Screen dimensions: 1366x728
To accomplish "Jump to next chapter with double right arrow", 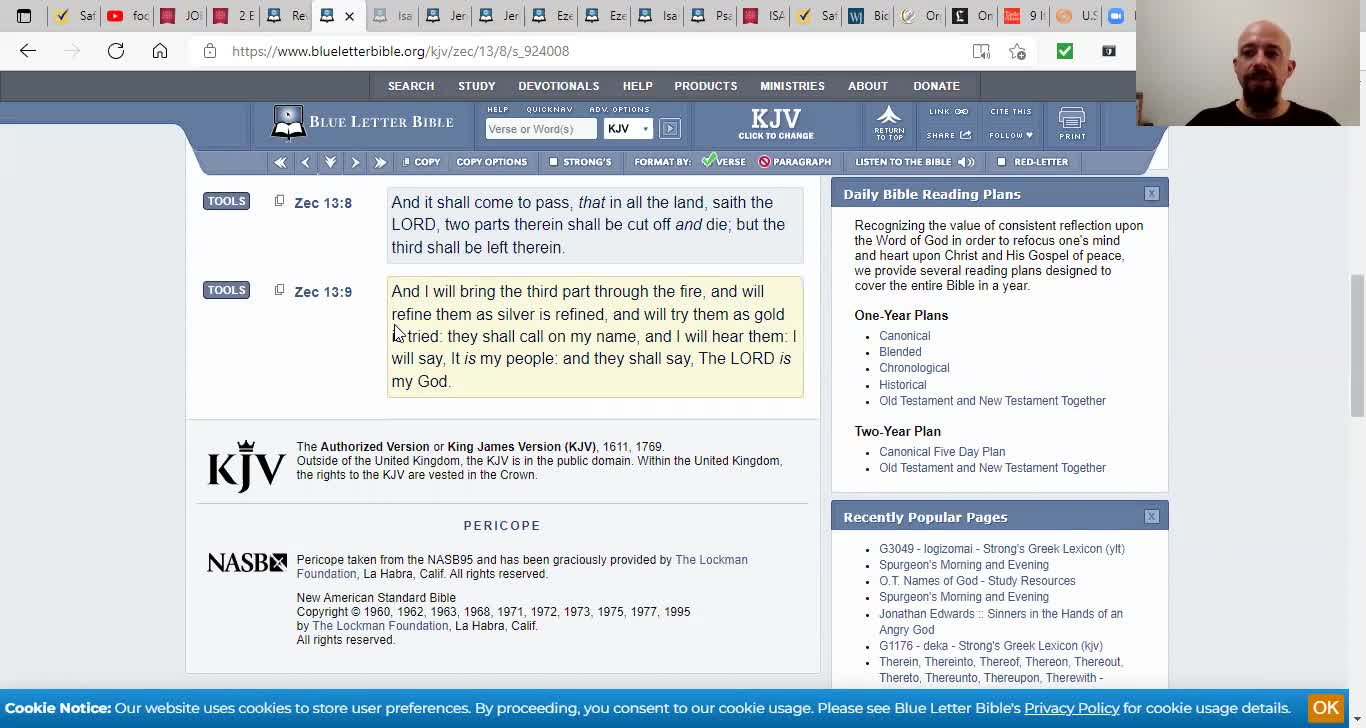I will point(380,162).
